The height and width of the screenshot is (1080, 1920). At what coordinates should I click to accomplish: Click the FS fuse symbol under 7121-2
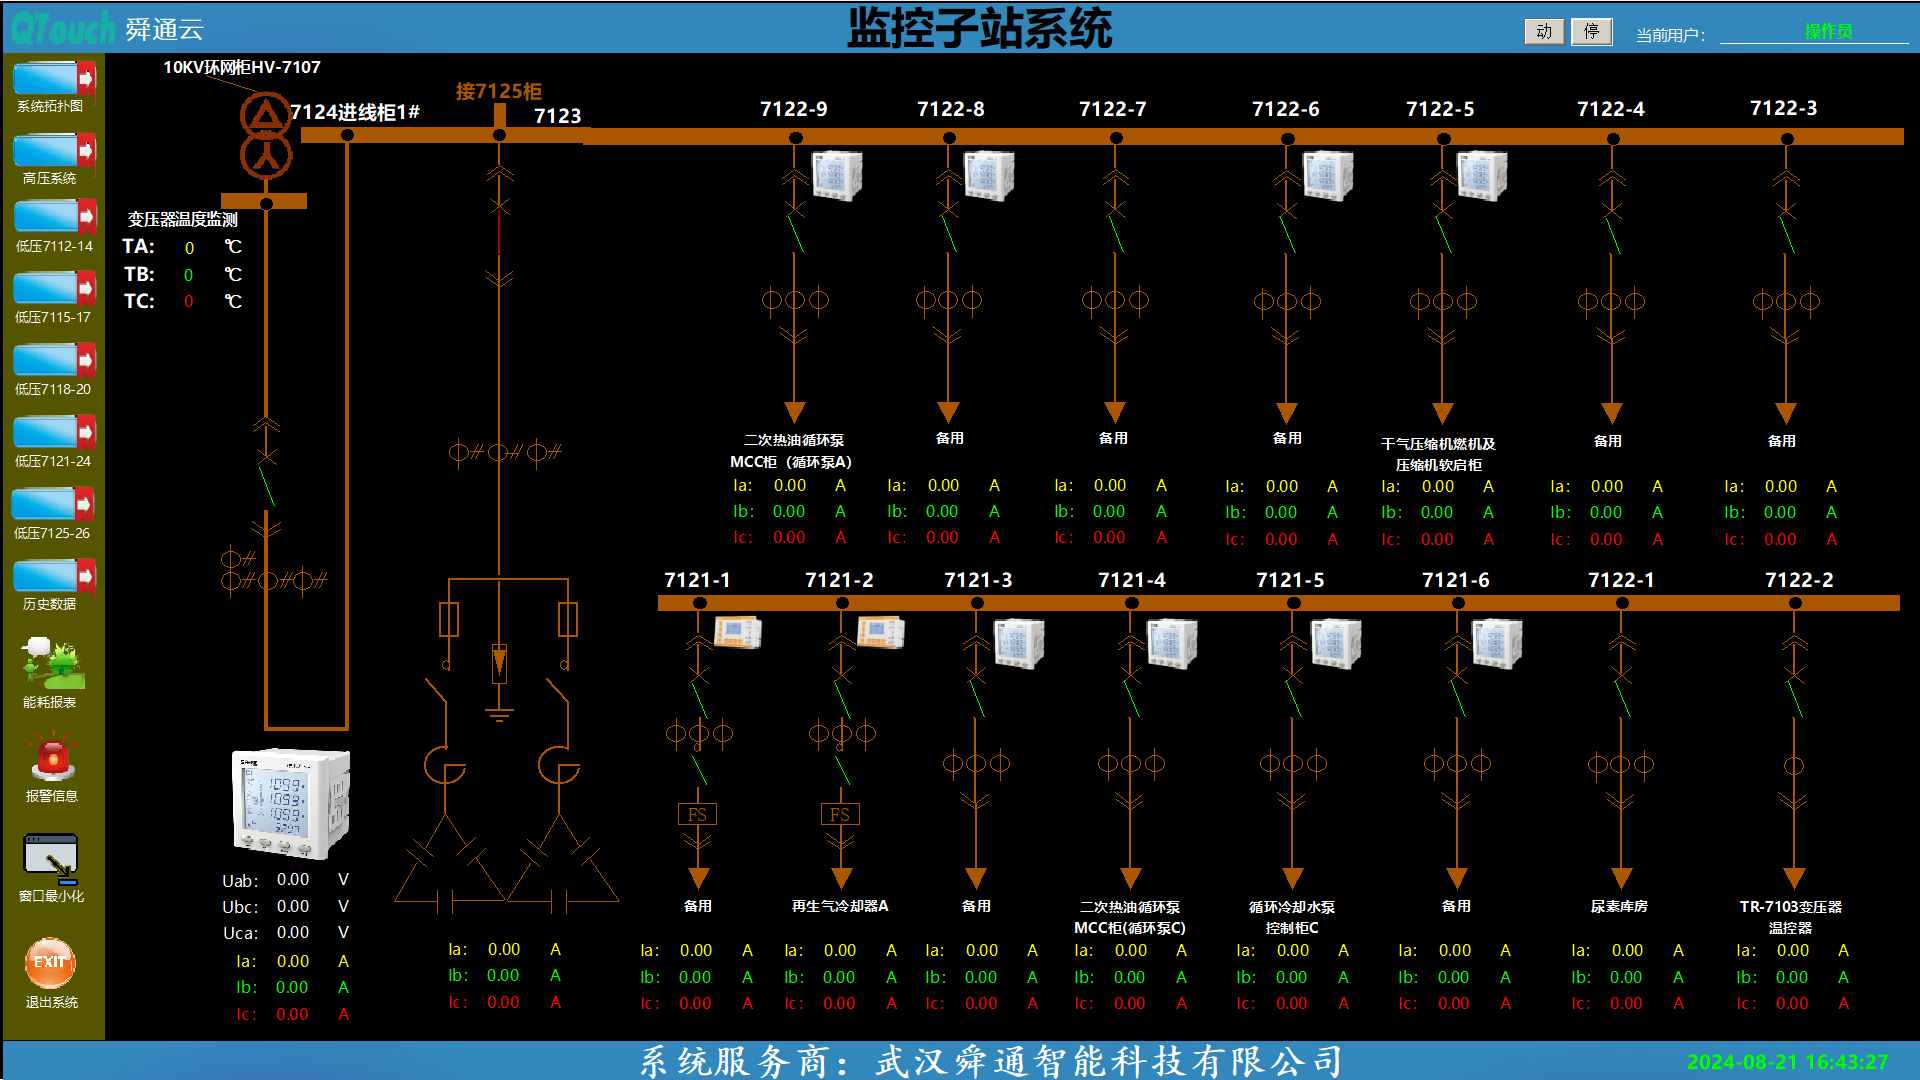[840, 814]
